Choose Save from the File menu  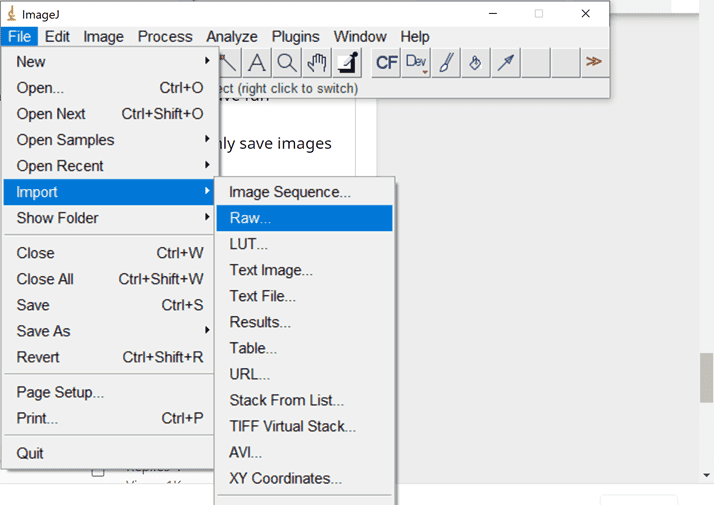pyautogui.click(x=109, y=305)
